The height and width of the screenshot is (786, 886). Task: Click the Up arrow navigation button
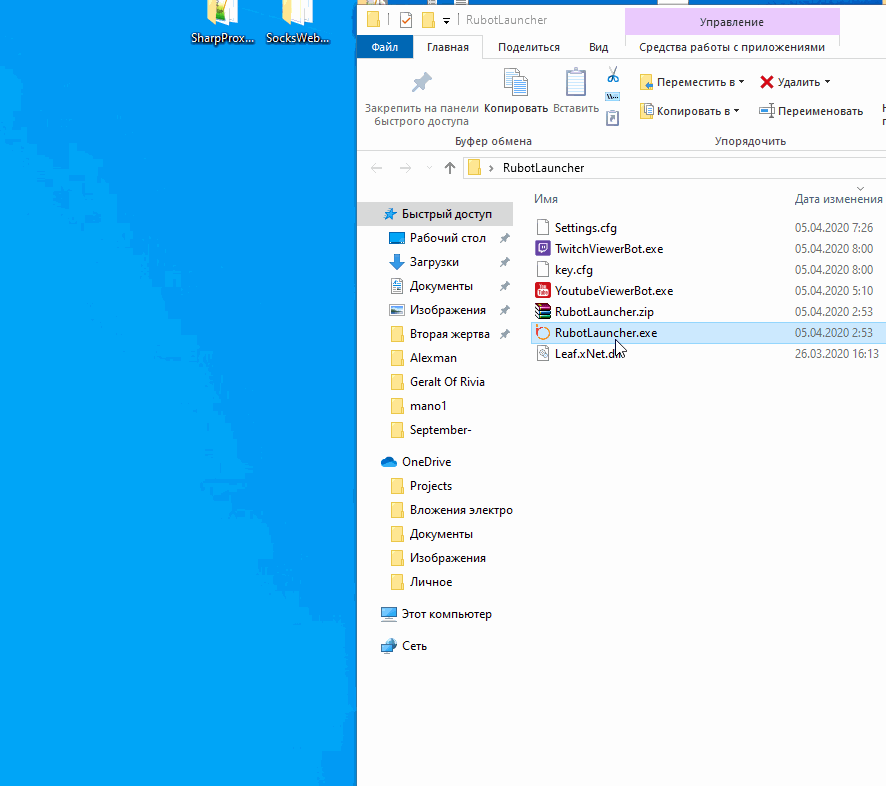(450, 168)
